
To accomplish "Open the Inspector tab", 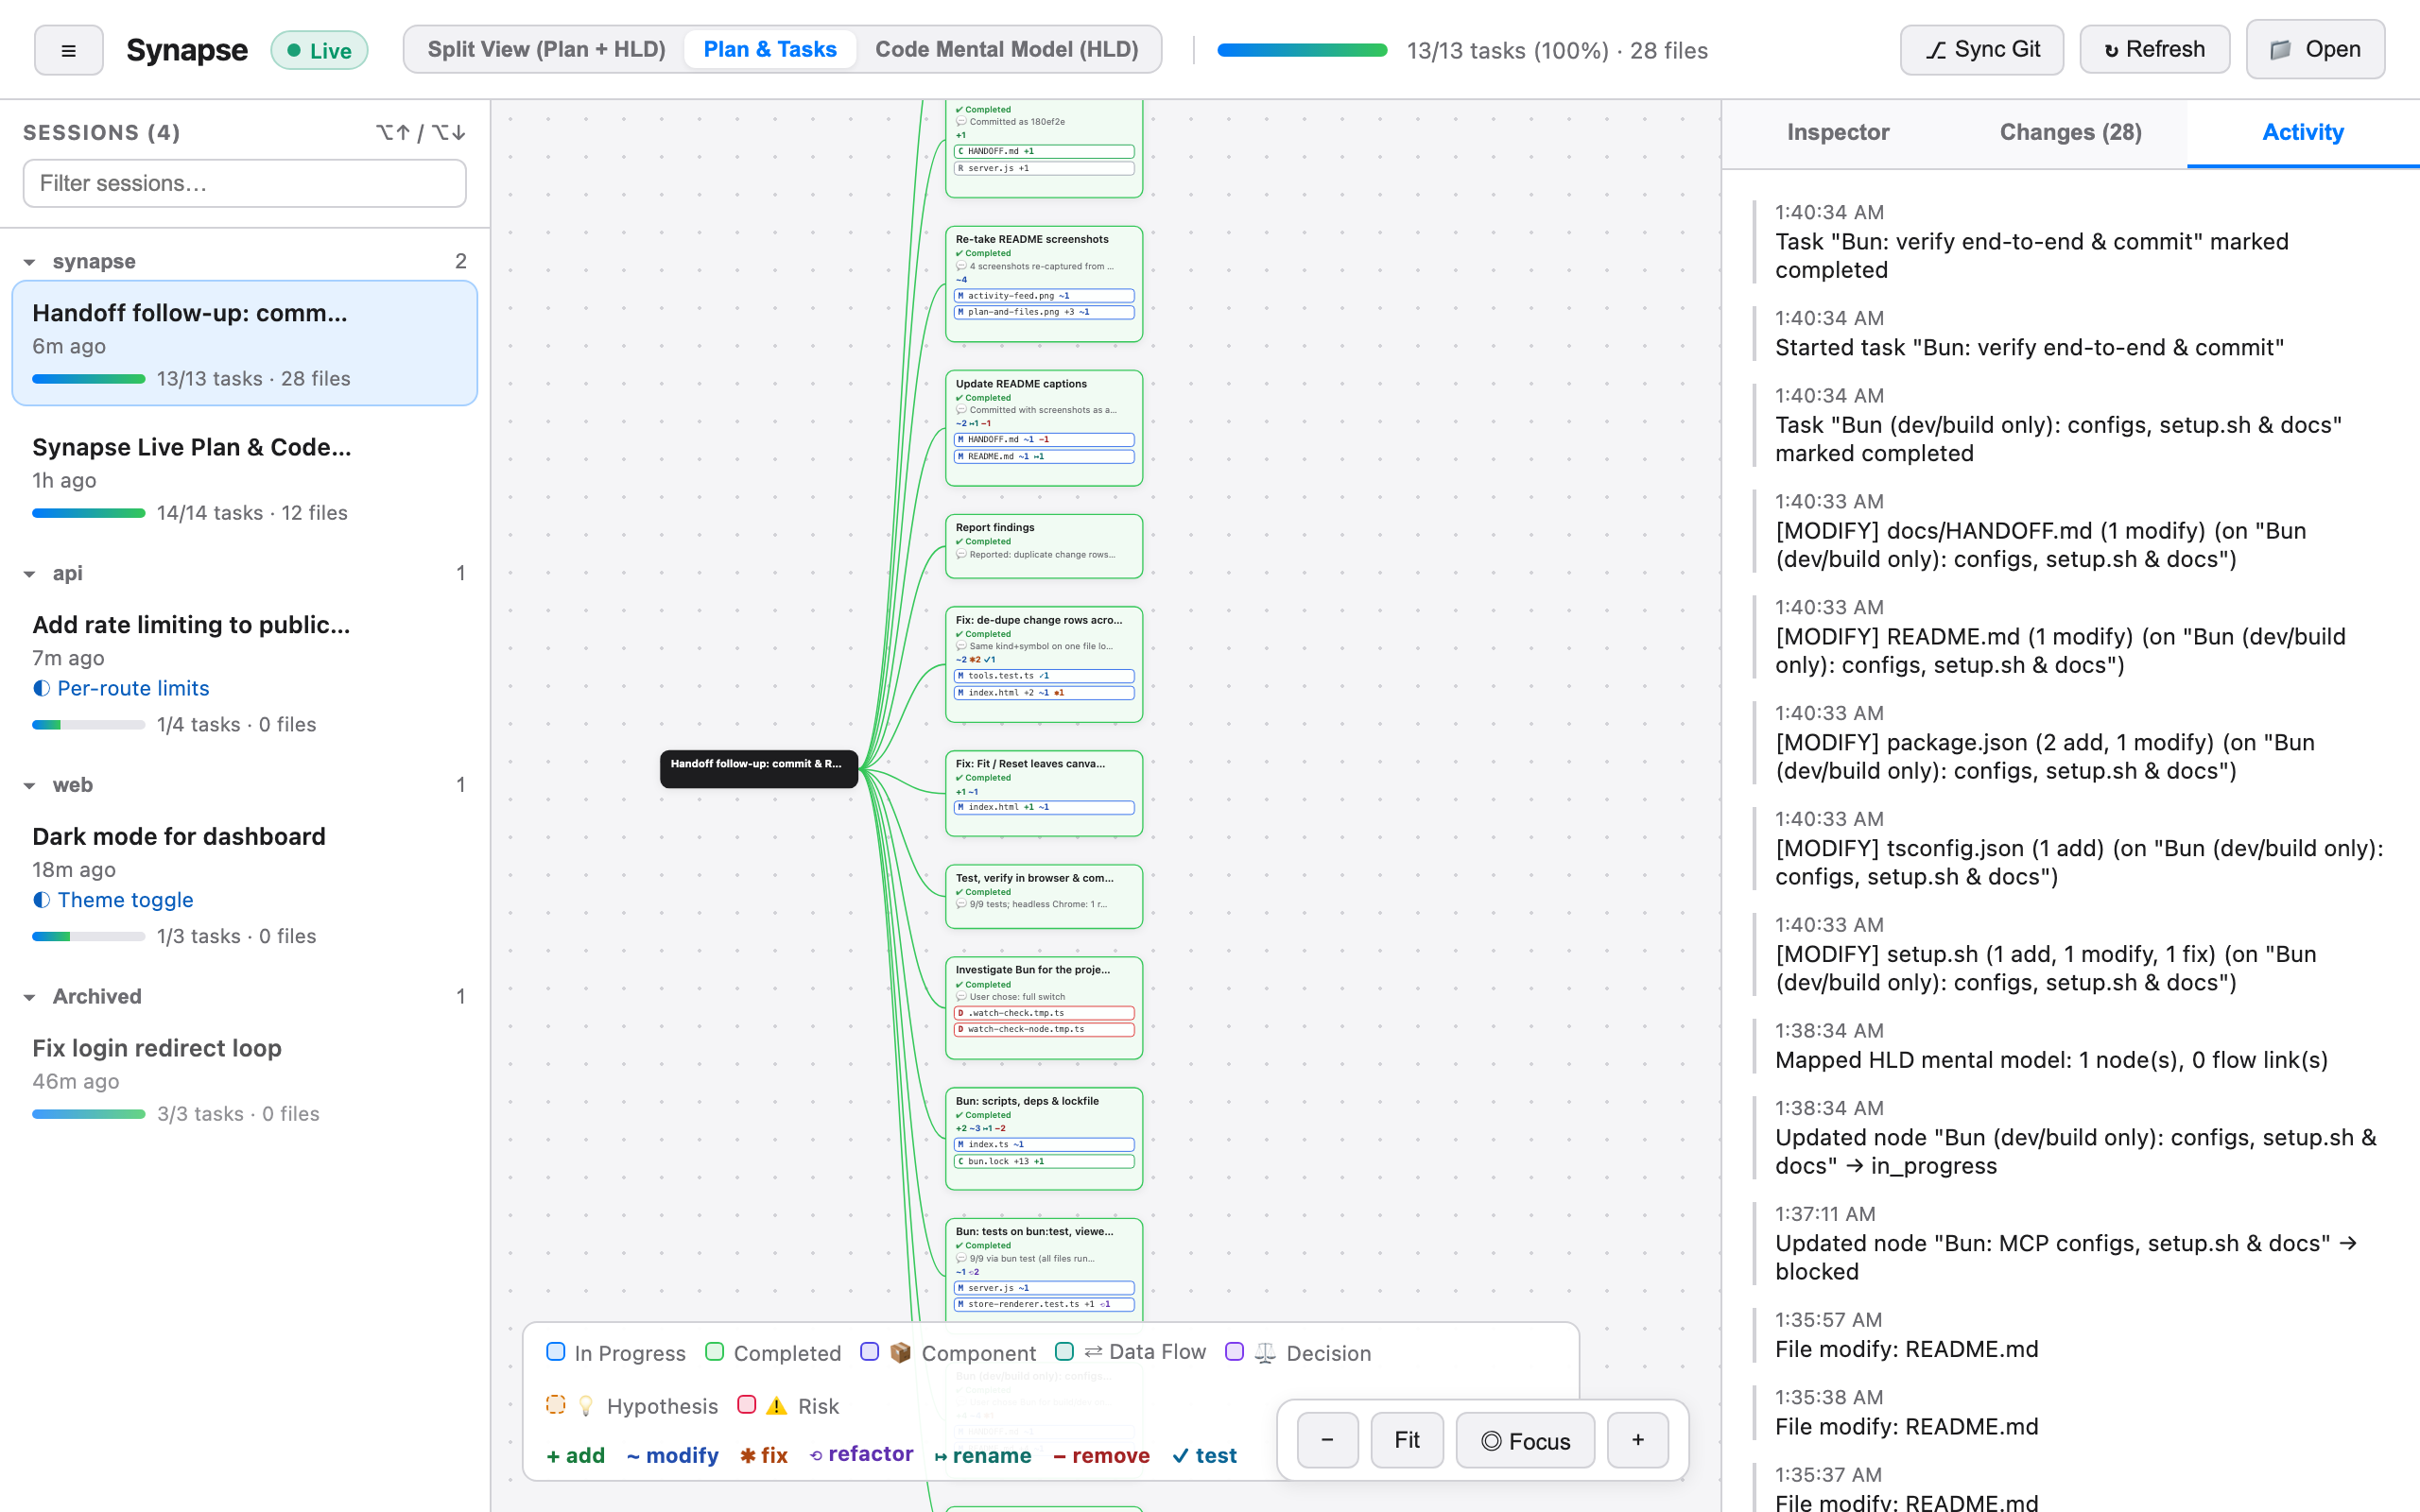I will 1838,132.
